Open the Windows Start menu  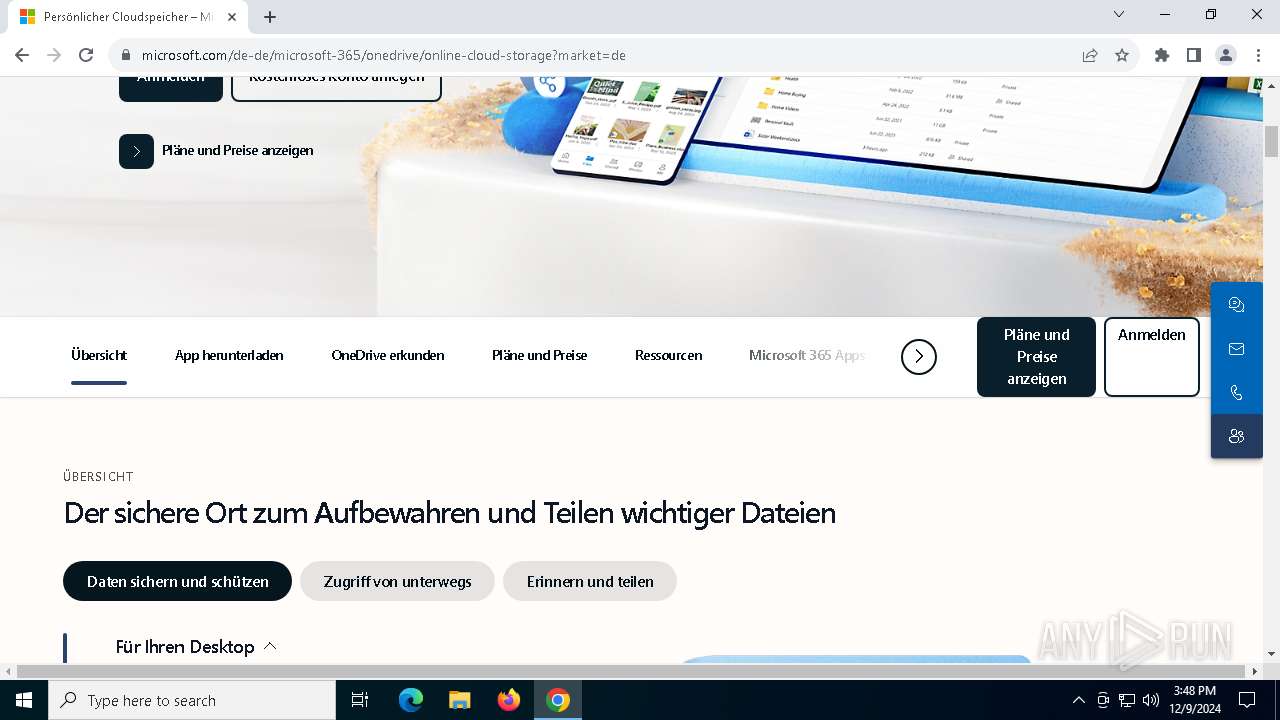tap(24, 700)
